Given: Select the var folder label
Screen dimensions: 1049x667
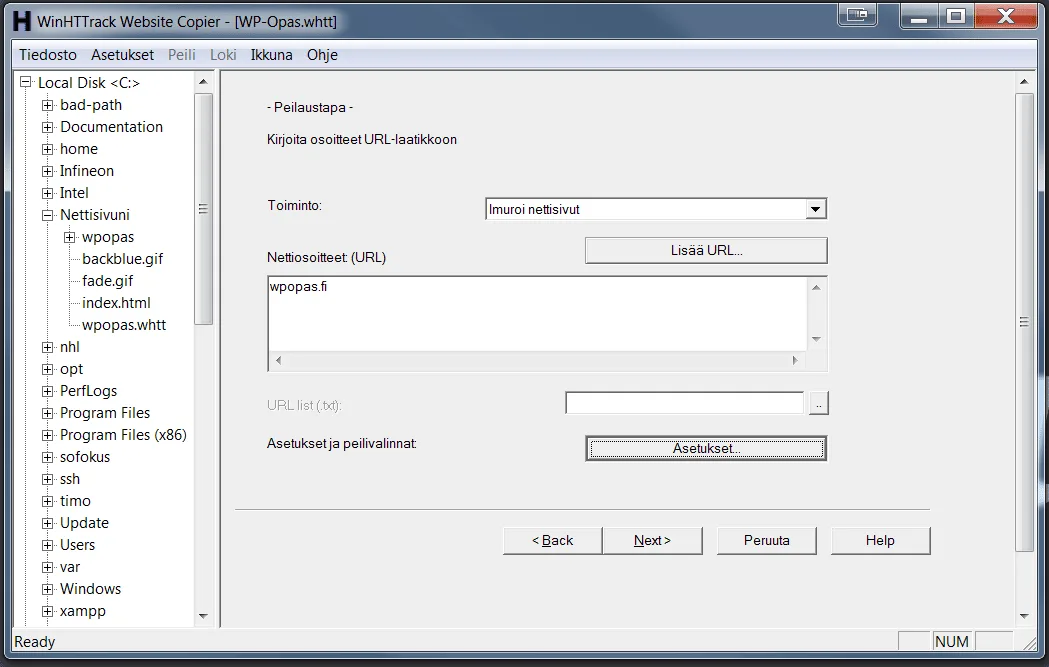Looking at the screenshot, I should pyautogui.click(x=70, y=567).
